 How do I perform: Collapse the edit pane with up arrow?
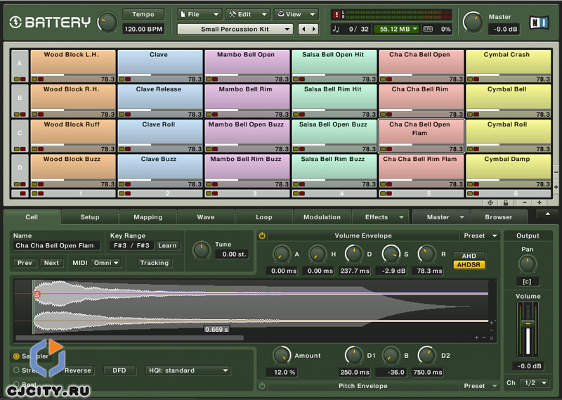pos(547,214)
